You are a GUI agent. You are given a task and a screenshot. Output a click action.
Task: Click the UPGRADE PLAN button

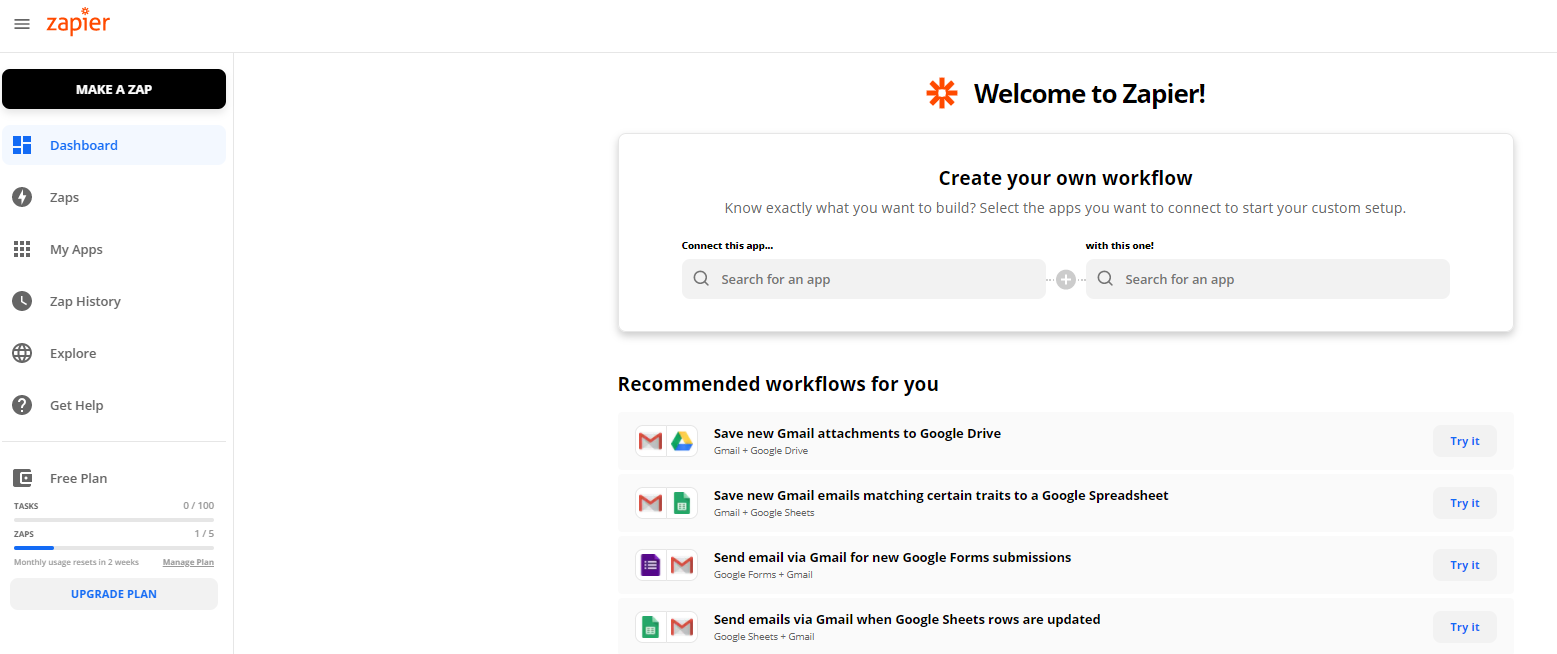tap(113, 593)
